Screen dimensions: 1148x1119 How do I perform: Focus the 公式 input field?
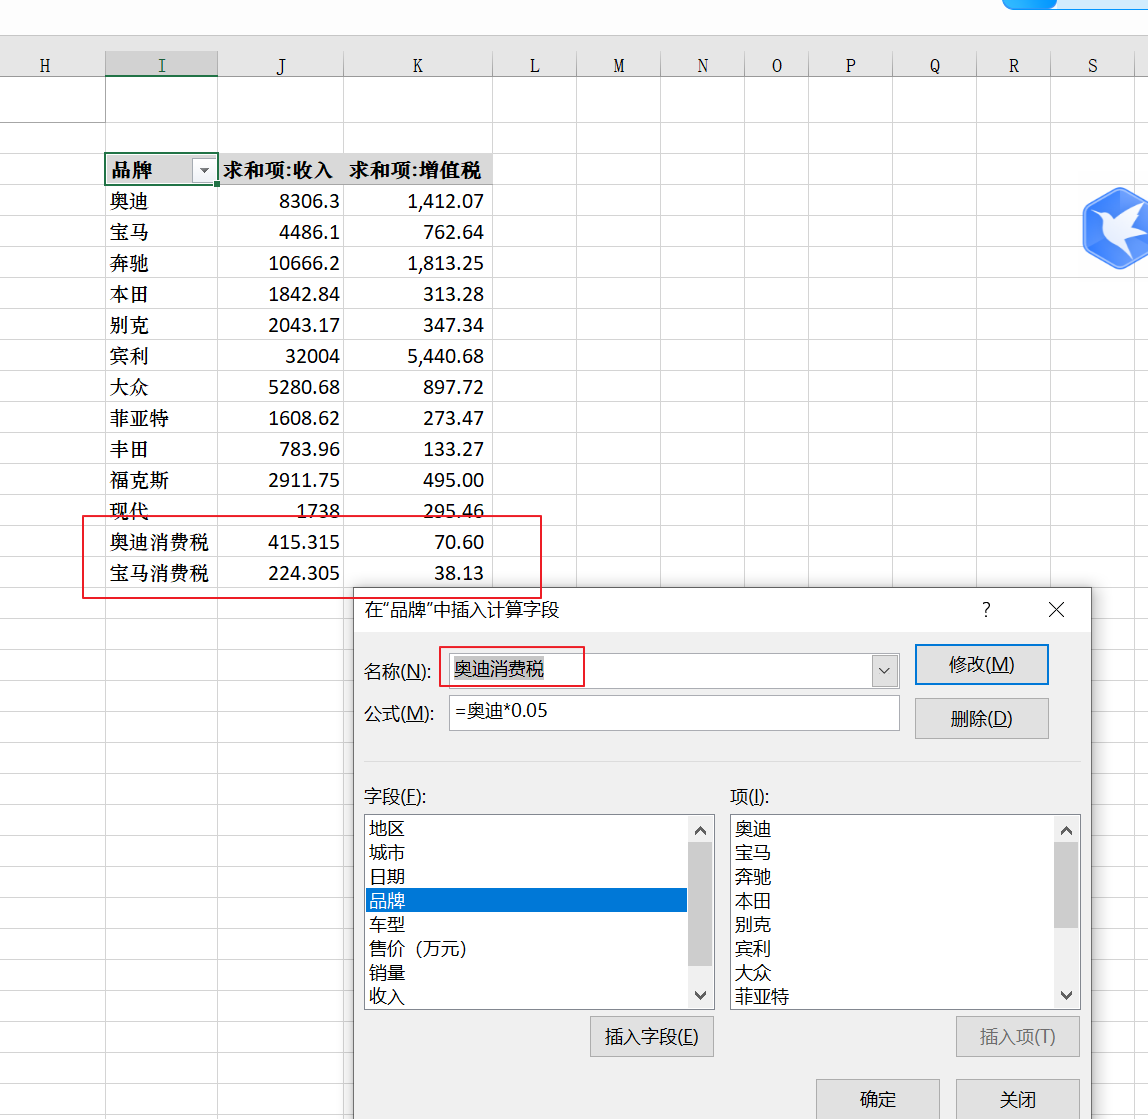click(674, 713)
